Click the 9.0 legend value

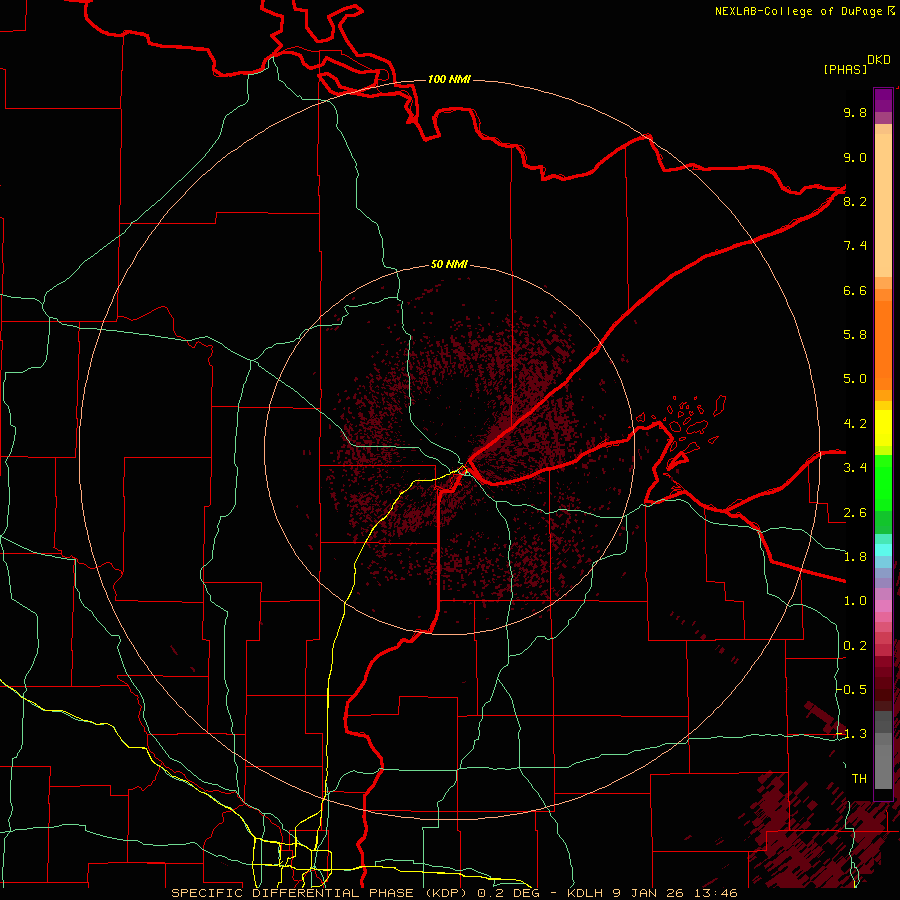point(855,157)
